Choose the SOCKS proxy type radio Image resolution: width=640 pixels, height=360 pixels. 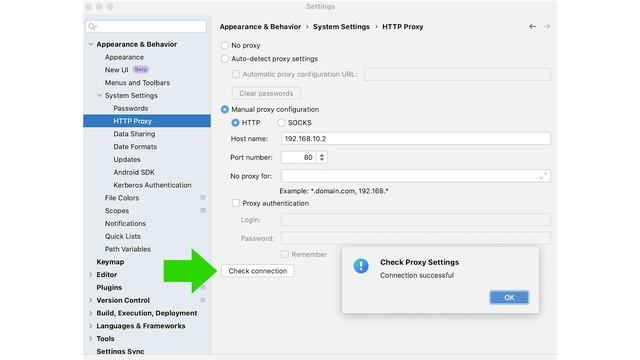(x=281, y=122)
